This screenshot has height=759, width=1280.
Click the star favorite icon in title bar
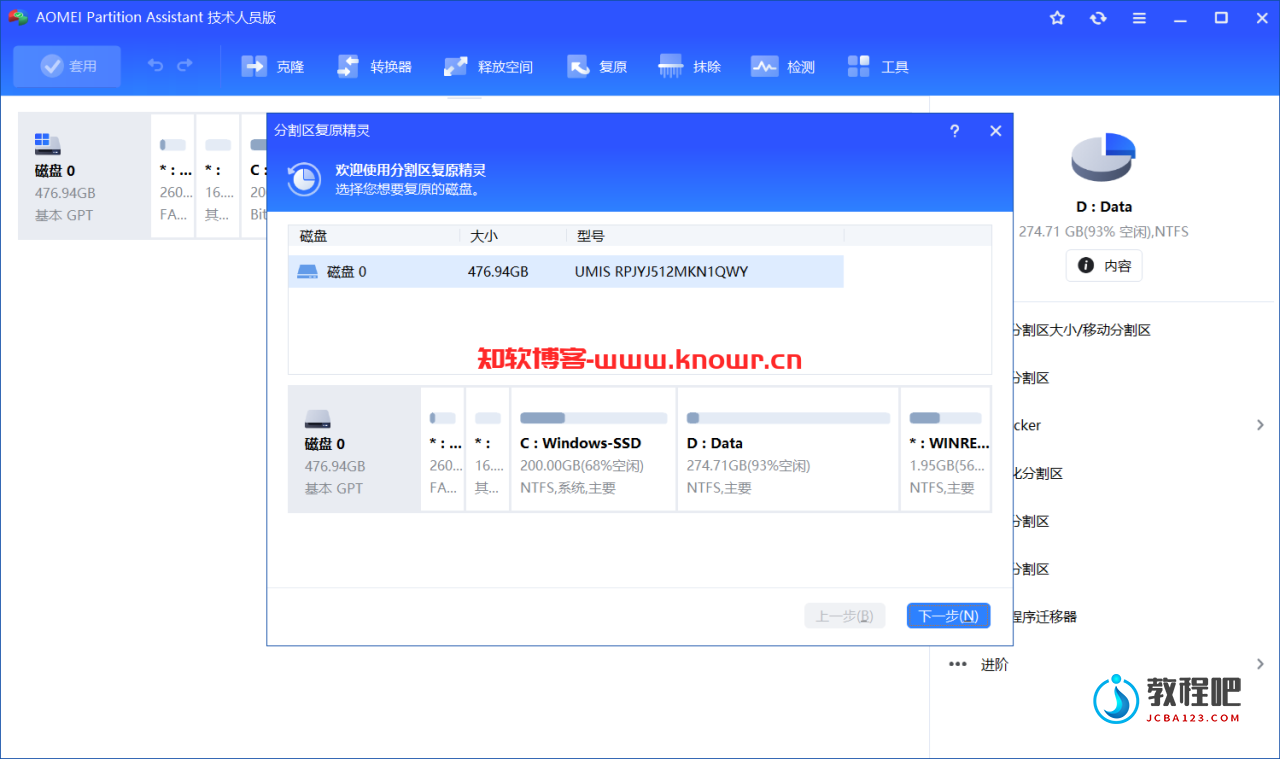click(1057, 18)
